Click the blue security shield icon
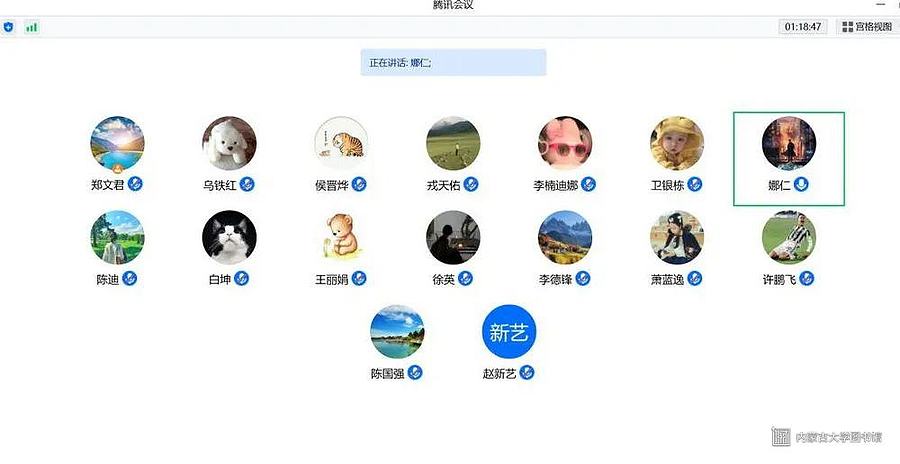Screen dimensions: 900x464 [x=9, y=27]
